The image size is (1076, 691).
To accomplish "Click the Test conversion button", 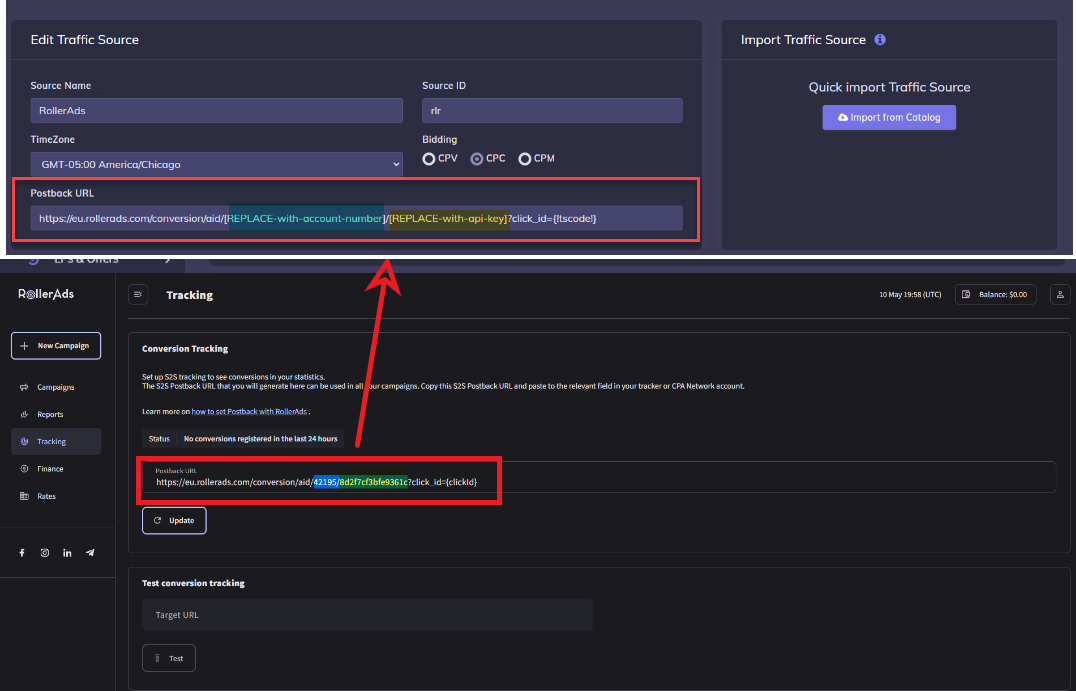I will [169, 658].
